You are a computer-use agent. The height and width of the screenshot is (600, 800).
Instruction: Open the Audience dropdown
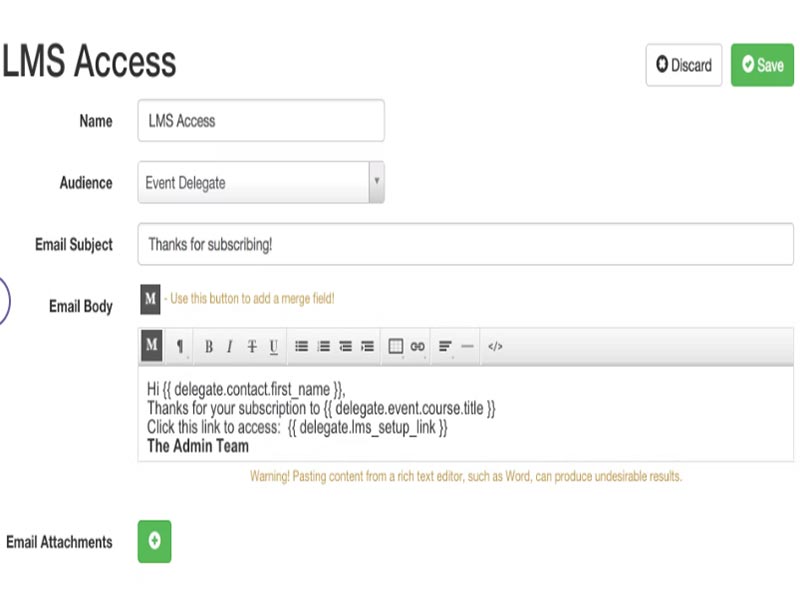pos(260,183)
